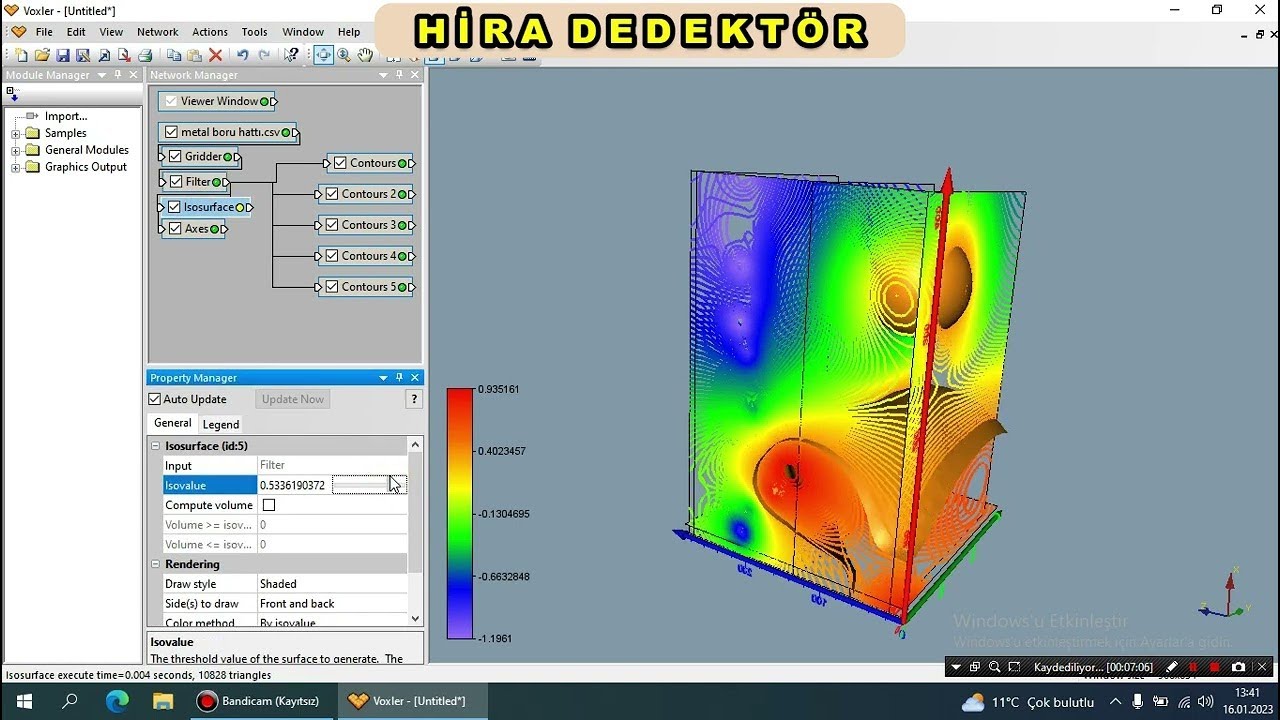Screen dimensions: 1280x720
Task: Close the Property Manager panel
Action: [x=416, y=378]
